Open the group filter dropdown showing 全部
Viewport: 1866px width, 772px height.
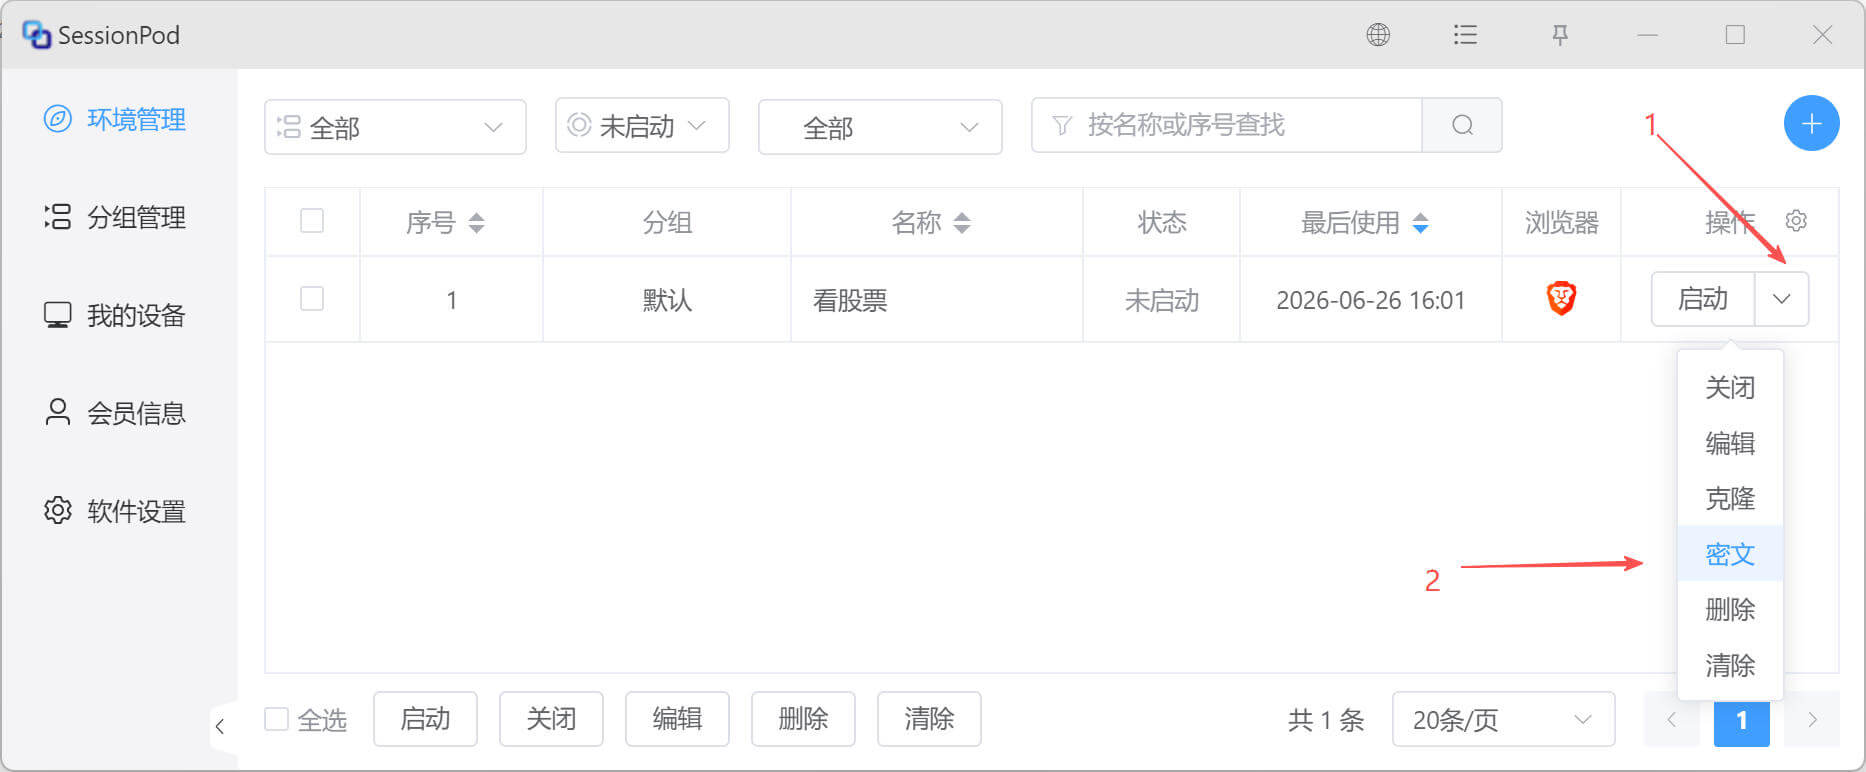coord(395,127)
